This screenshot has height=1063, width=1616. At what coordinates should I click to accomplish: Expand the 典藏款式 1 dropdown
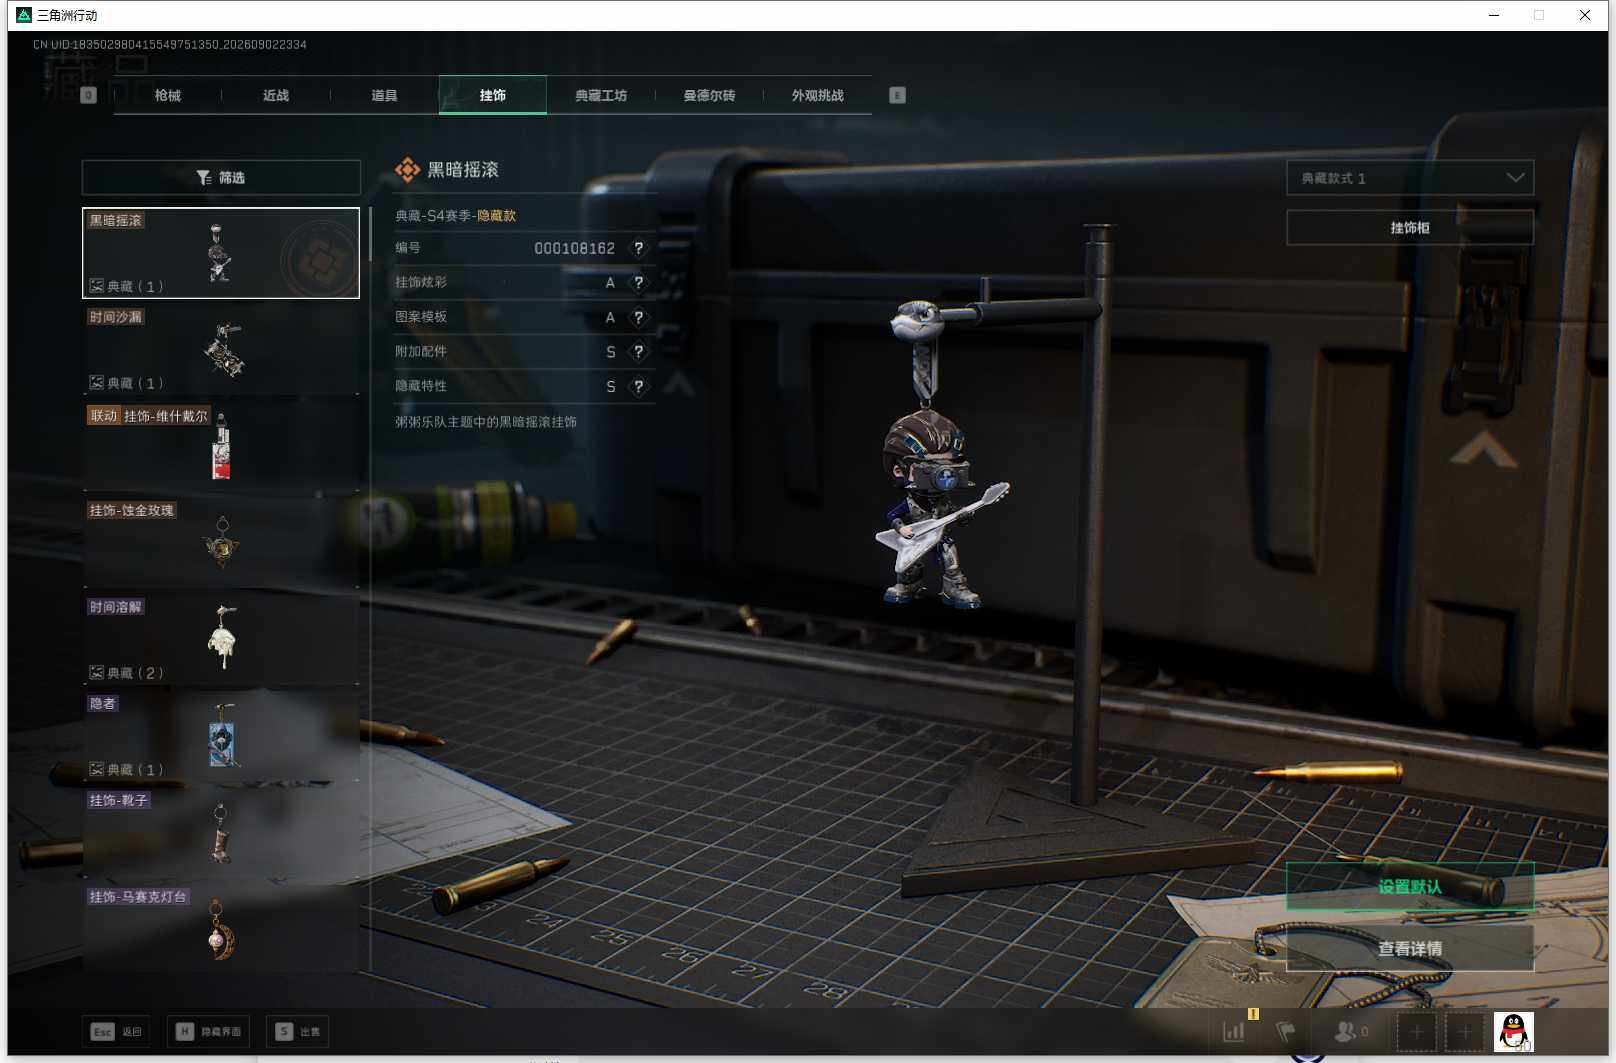click(1410, 178)
